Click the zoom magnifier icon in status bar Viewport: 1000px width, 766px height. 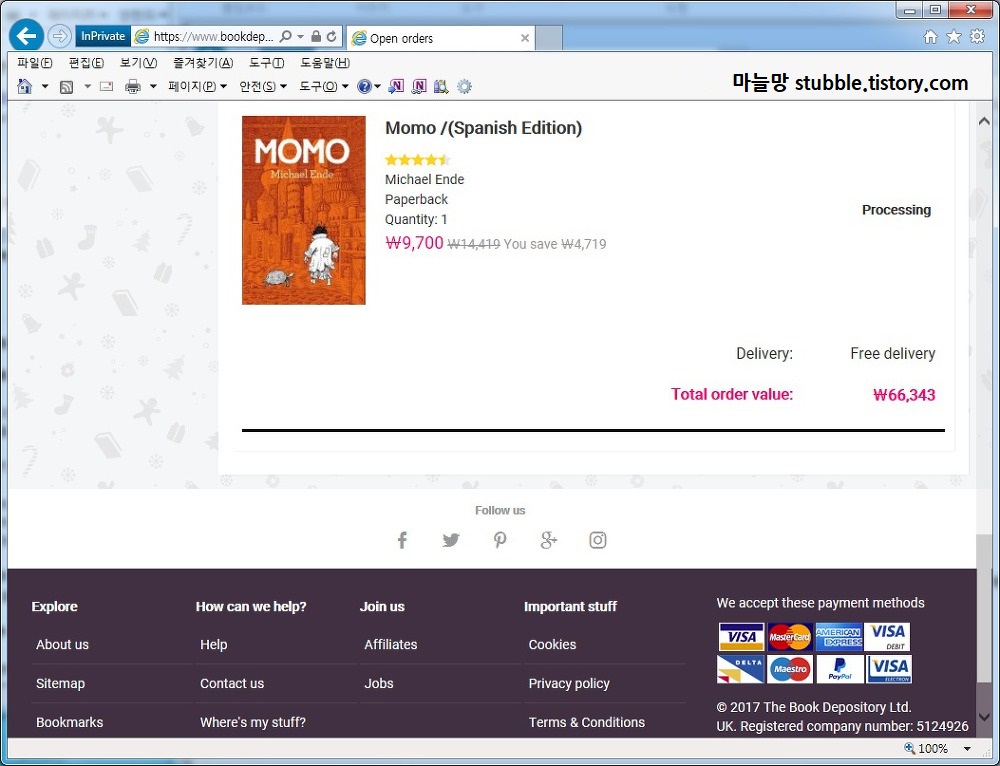(x=909, y=748)
